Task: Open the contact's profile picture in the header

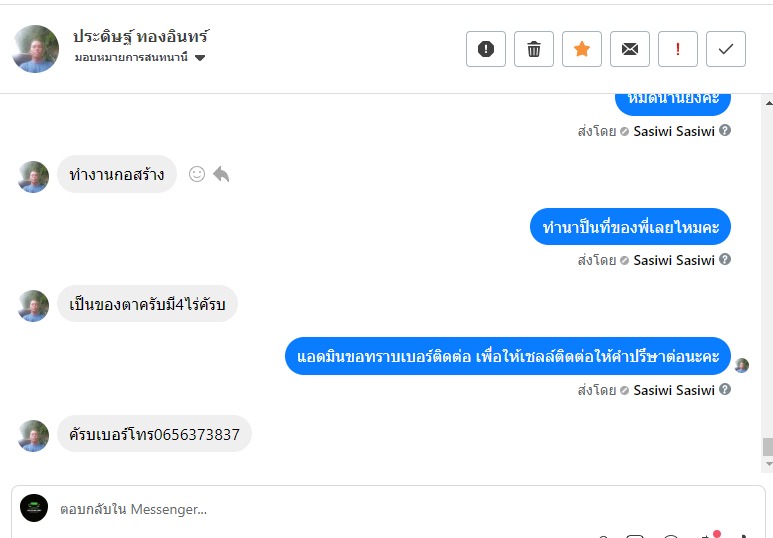Action: coord(35,49)
